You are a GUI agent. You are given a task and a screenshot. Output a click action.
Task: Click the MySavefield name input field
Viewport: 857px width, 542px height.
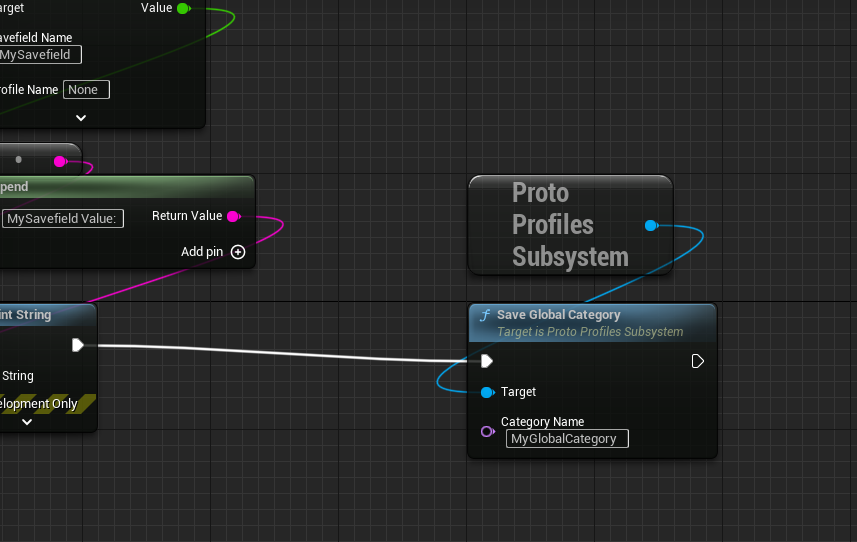point(40,55)
